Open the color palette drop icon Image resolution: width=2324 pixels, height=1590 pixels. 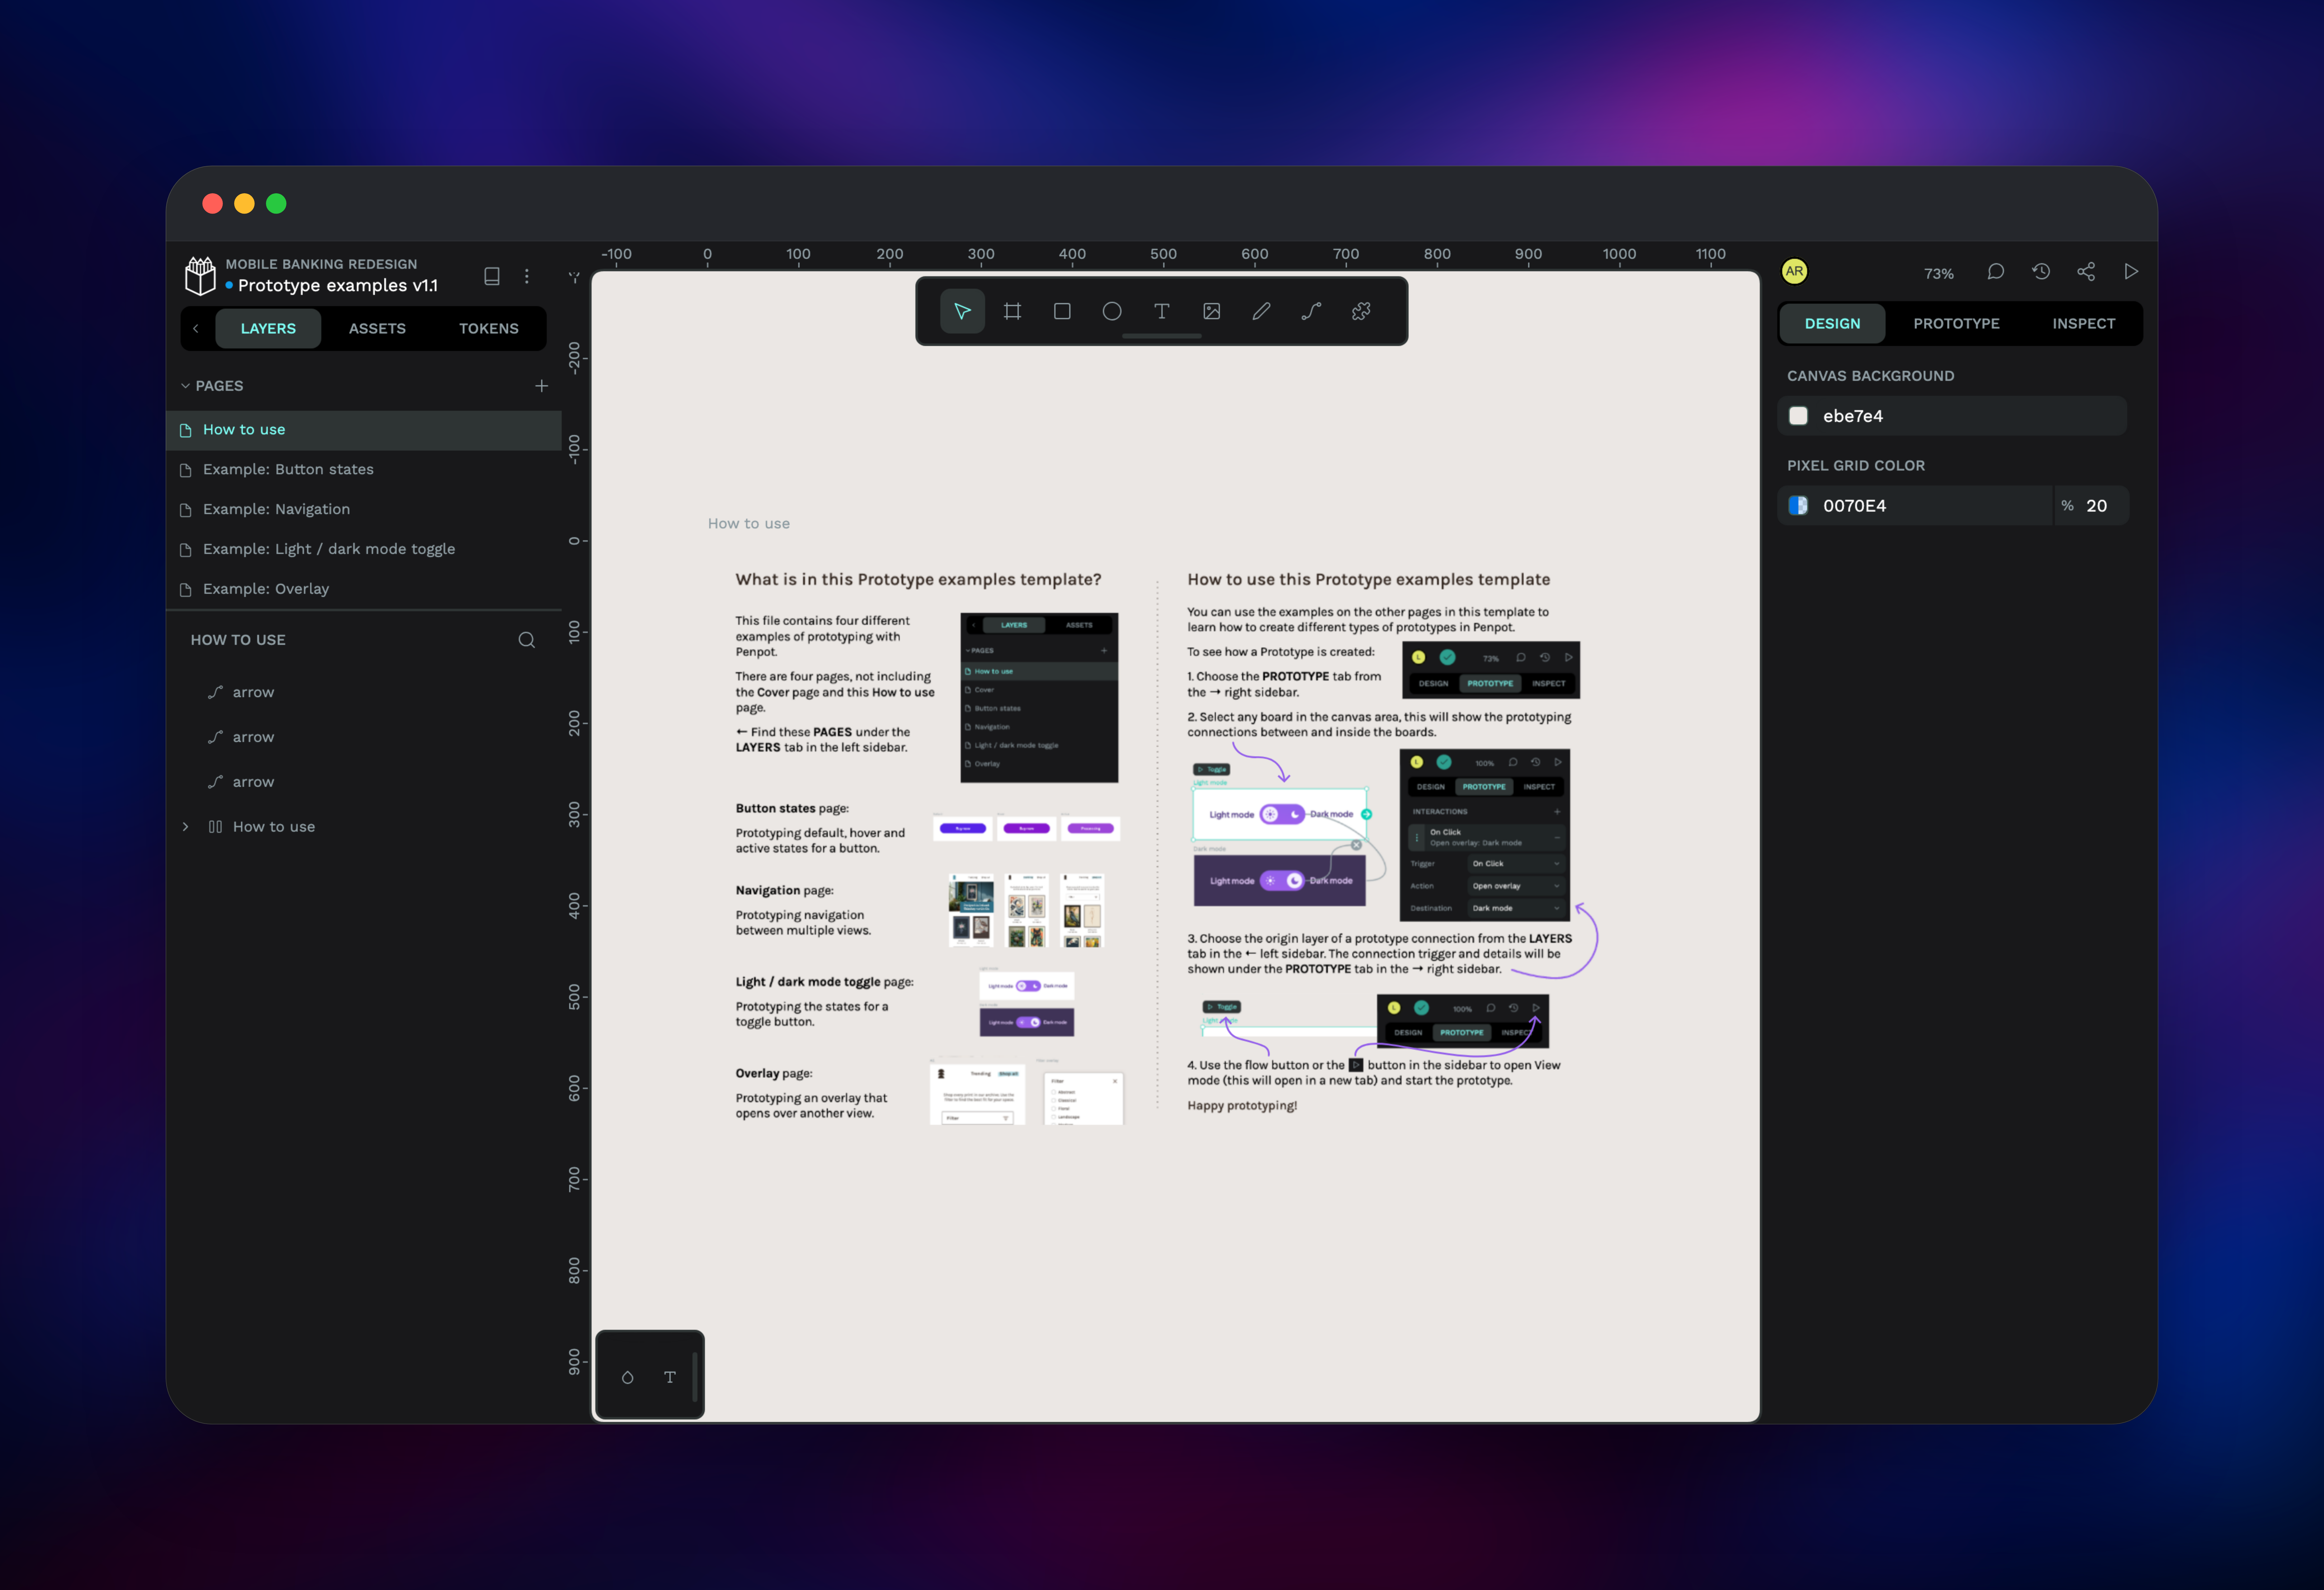coord(628,1377)
